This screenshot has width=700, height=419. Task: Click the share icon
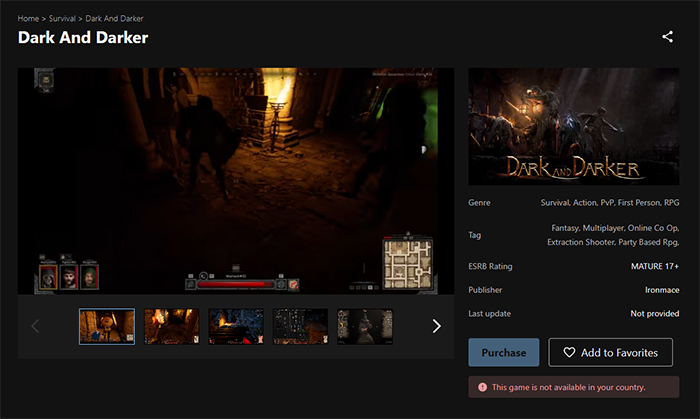click(667, 37)
